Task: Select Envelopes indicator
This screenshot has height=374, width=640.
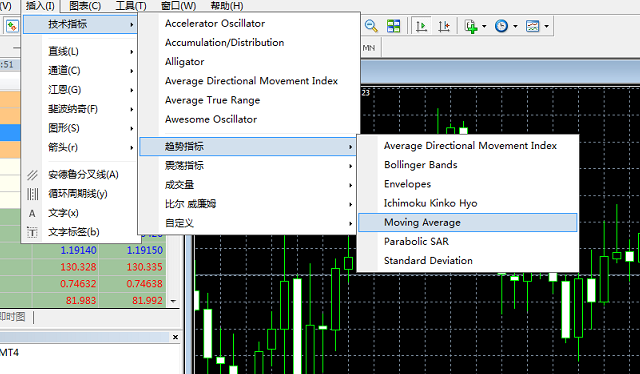Action: click(x=468, y=184)
